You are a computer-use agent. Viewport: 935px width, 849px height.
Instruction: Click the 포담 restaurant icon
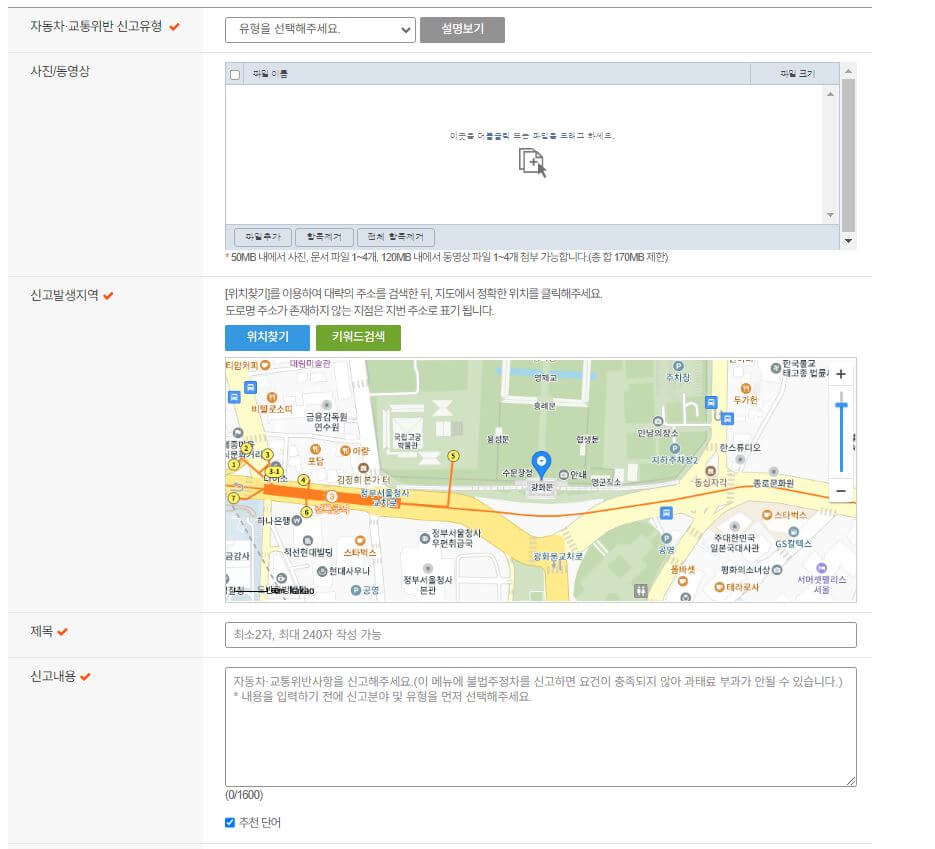(315, 449)
